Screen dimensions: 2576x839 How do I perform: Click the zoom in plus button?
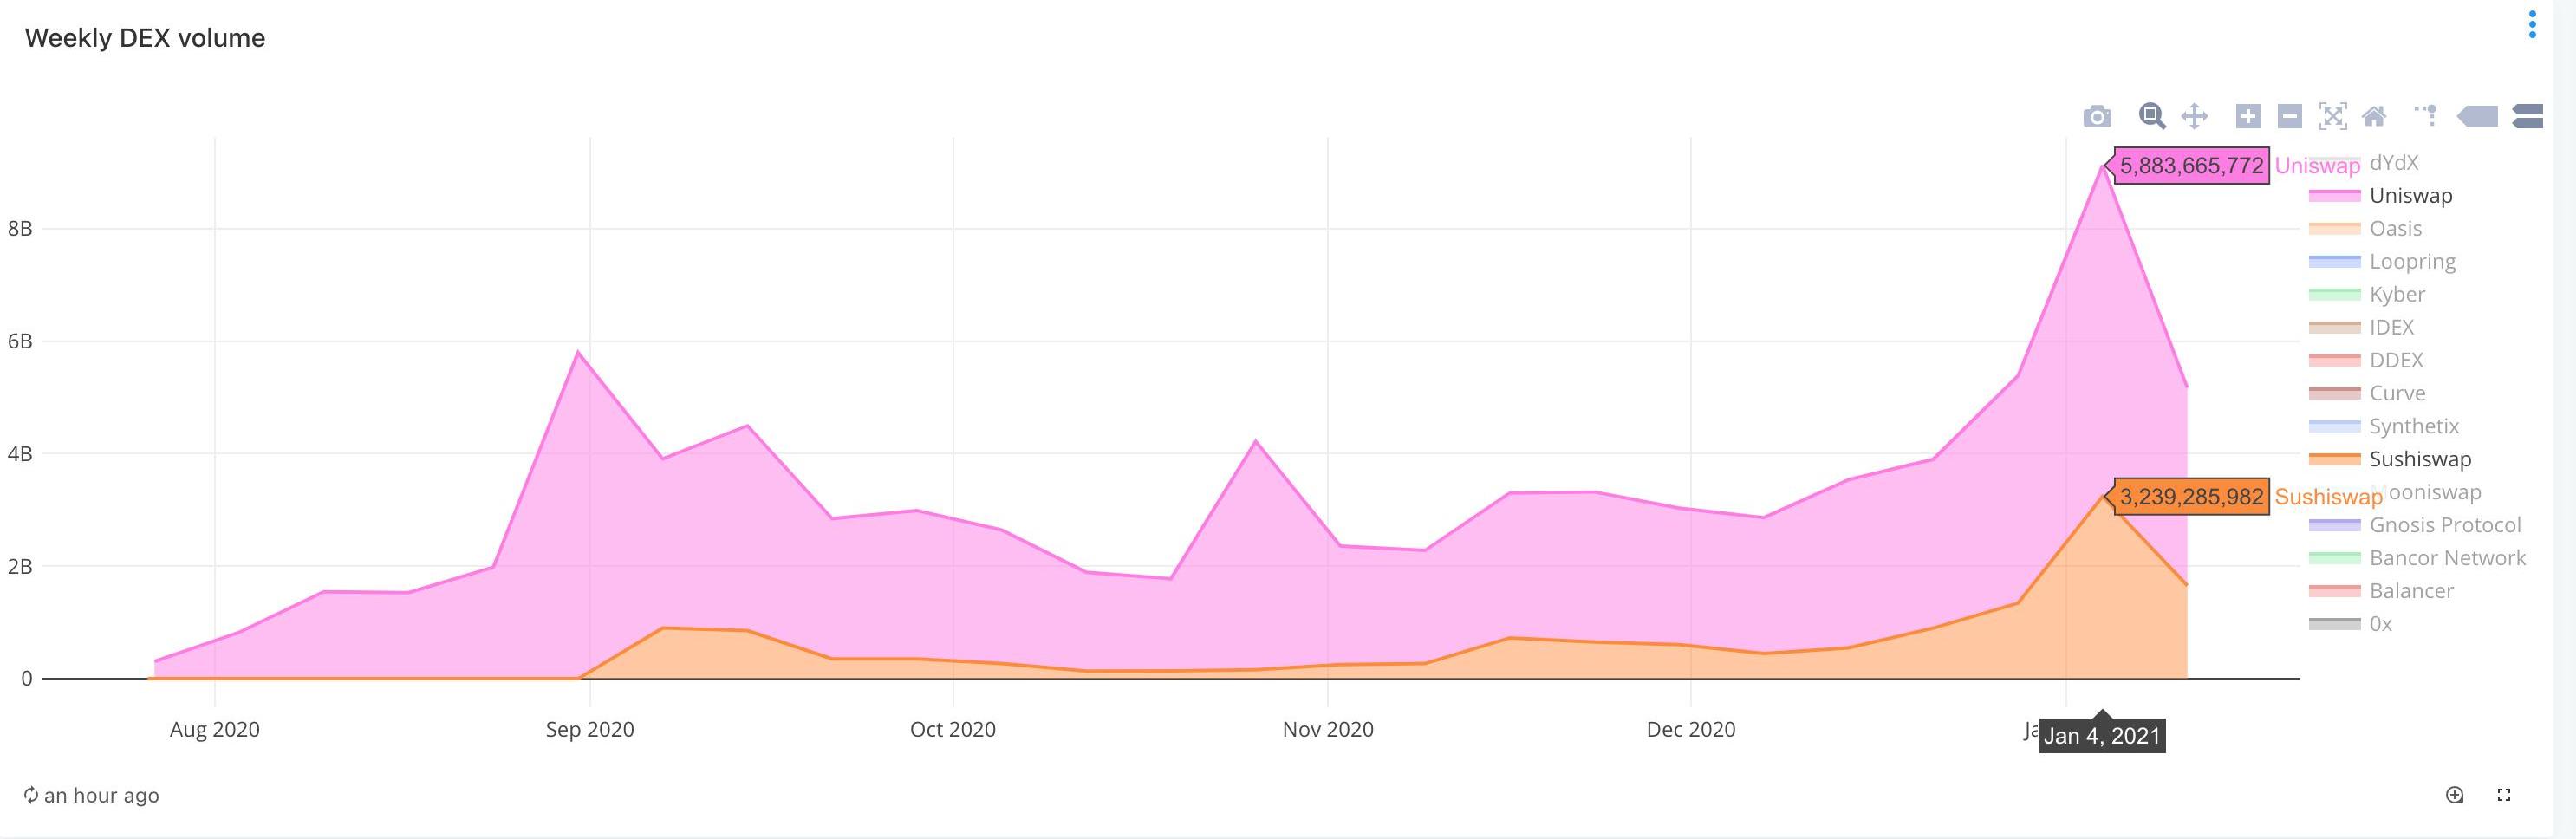coord(2248,116)
